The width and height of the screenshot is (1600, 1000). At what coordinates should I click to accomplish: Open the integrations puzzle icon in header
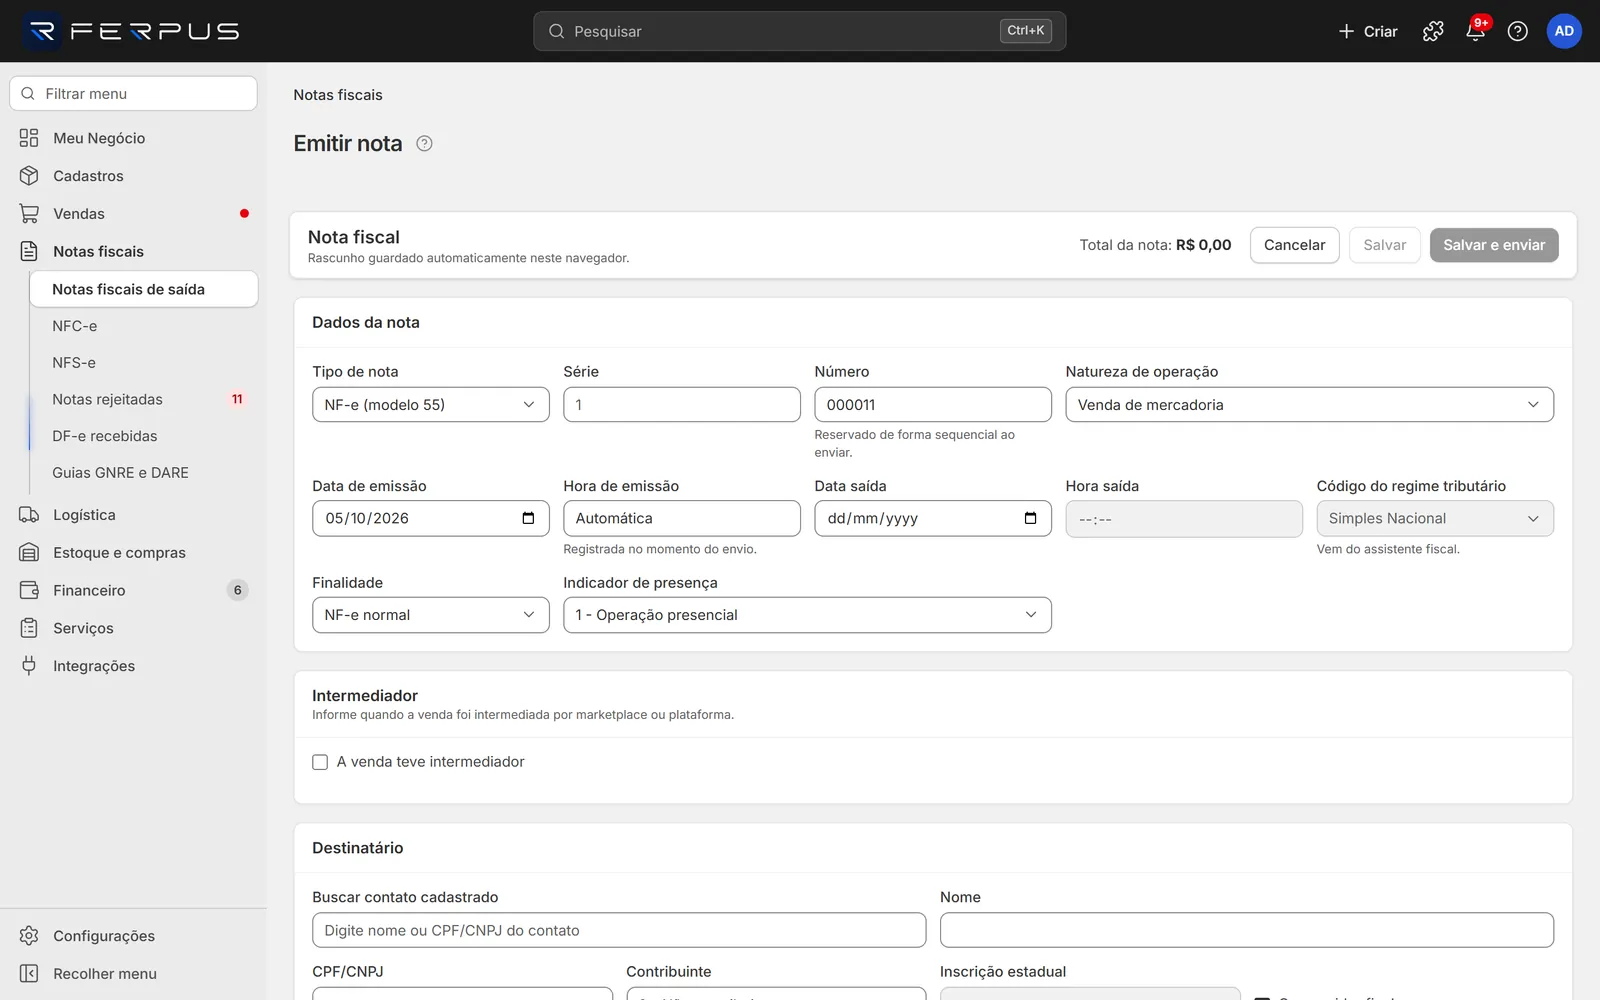pos(1433,31)
